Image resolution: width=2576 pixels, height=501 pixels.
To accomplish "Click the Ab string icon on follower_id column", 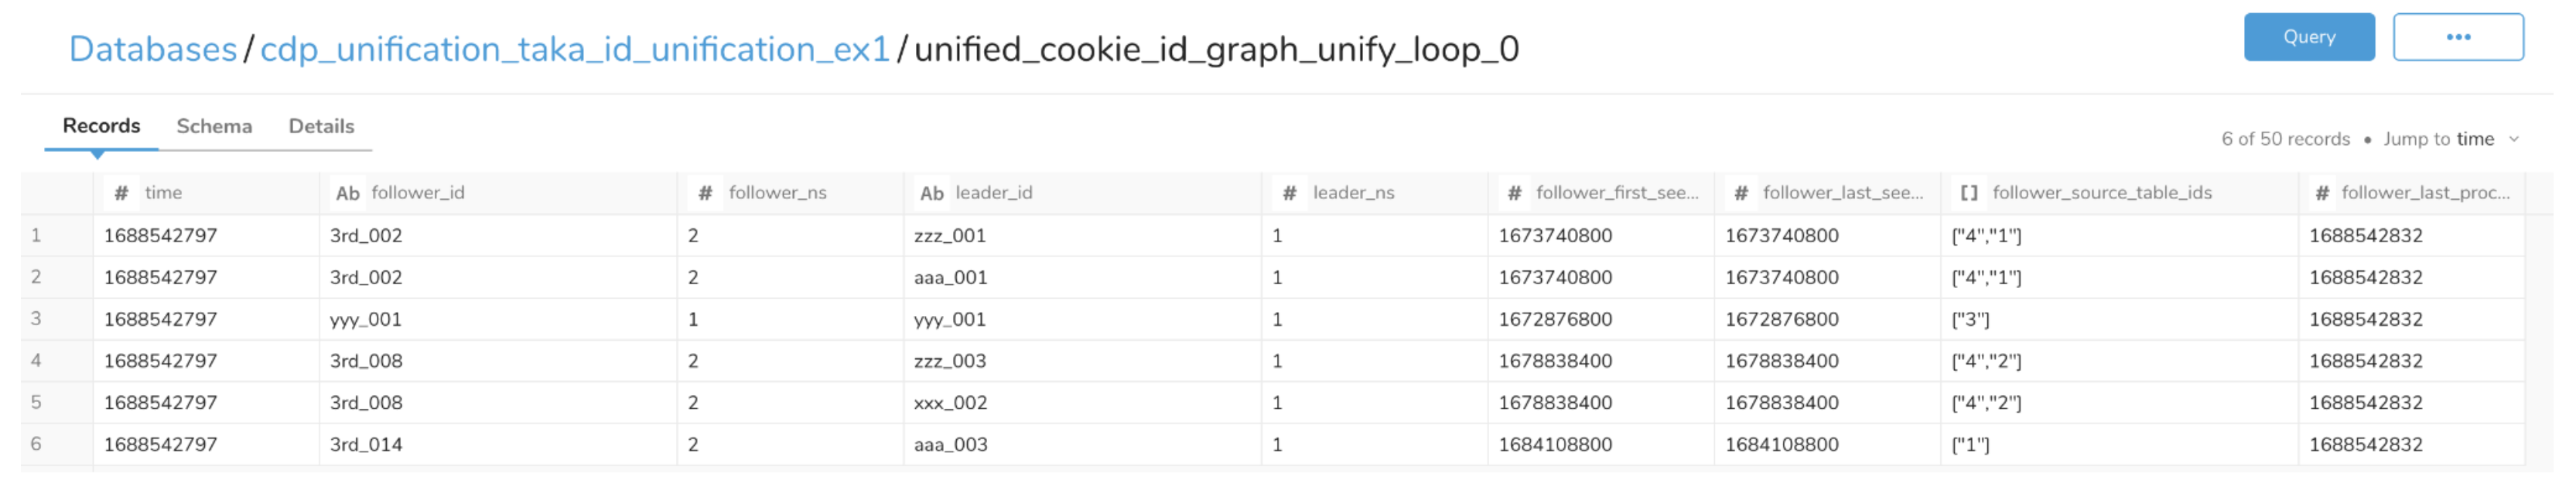I will point(348,192).
